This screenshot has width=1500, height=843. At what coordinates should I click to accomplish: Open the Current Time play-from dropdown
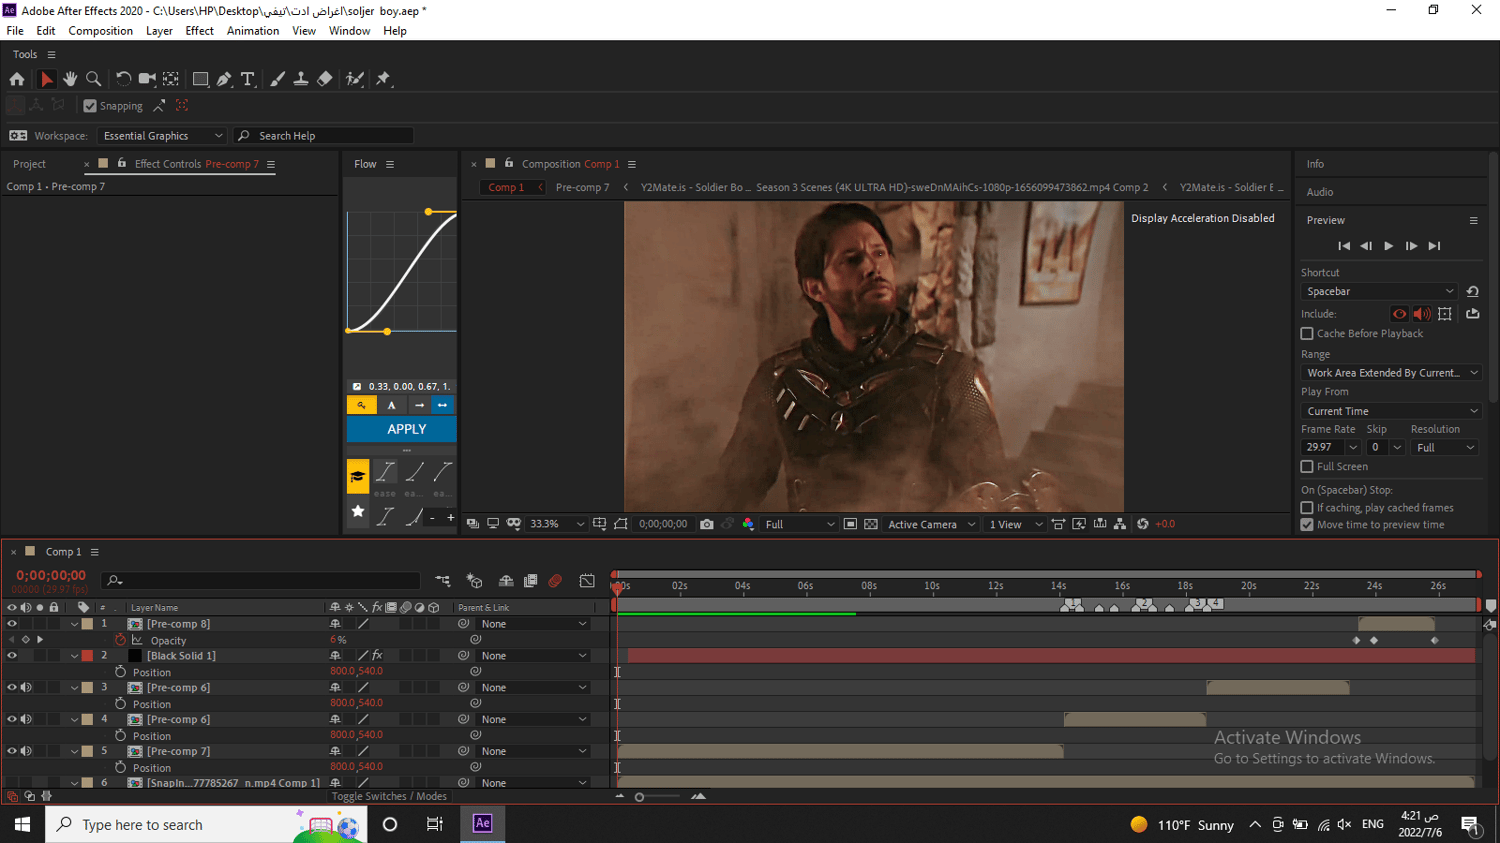[1391, 411]
